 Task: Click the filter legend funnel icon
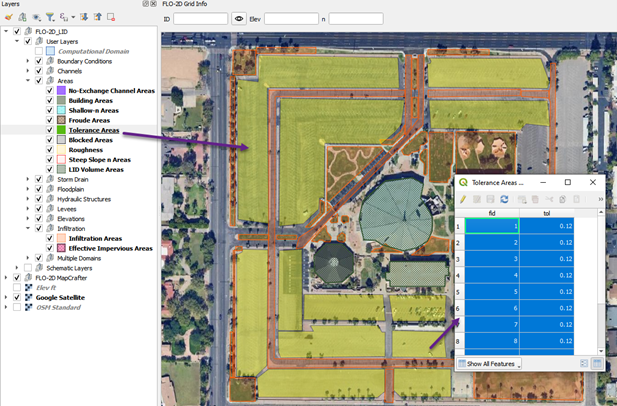[x=50, y=17]
